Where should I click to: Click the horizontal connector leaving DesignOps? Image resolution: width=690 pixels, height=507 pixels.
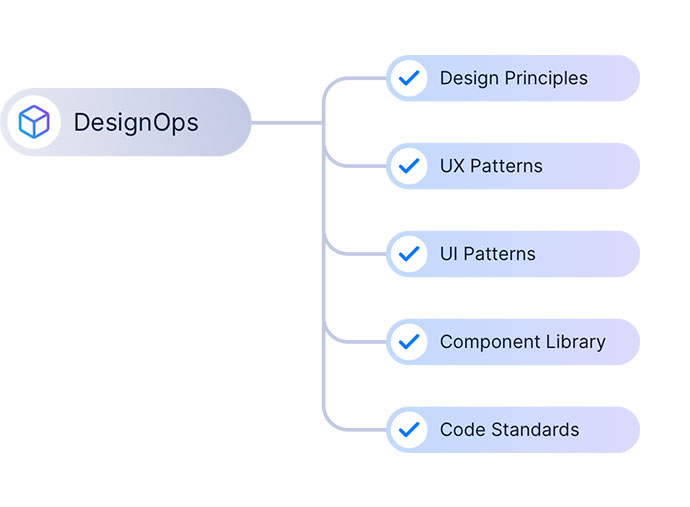286,123
